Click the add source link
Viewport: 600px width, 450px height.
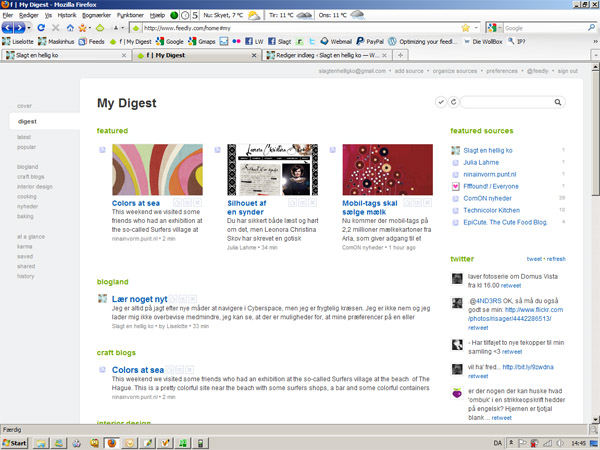pos(409,71)
